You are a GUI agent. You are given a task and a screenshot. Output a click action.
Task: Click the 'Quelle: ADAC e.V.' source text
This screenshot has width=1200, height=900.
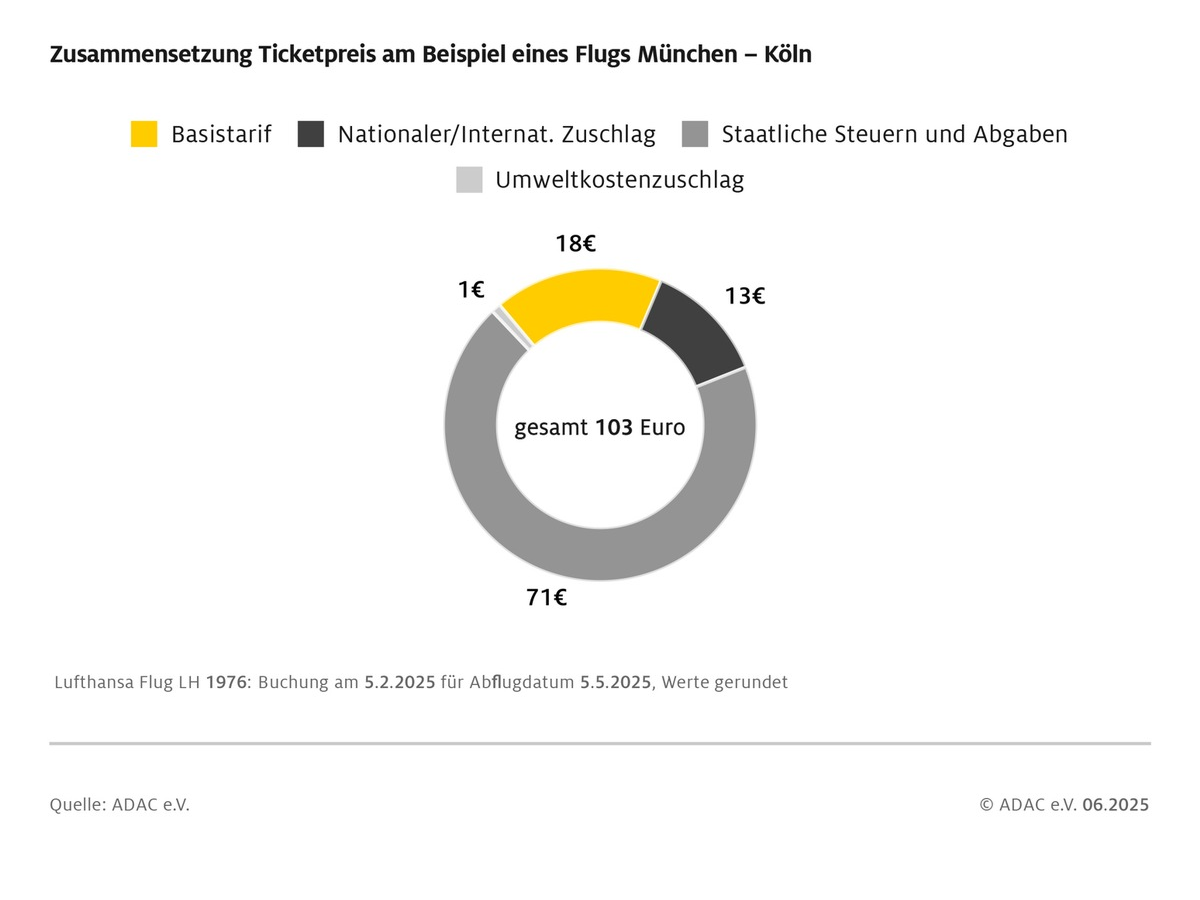tap(119, 805)
